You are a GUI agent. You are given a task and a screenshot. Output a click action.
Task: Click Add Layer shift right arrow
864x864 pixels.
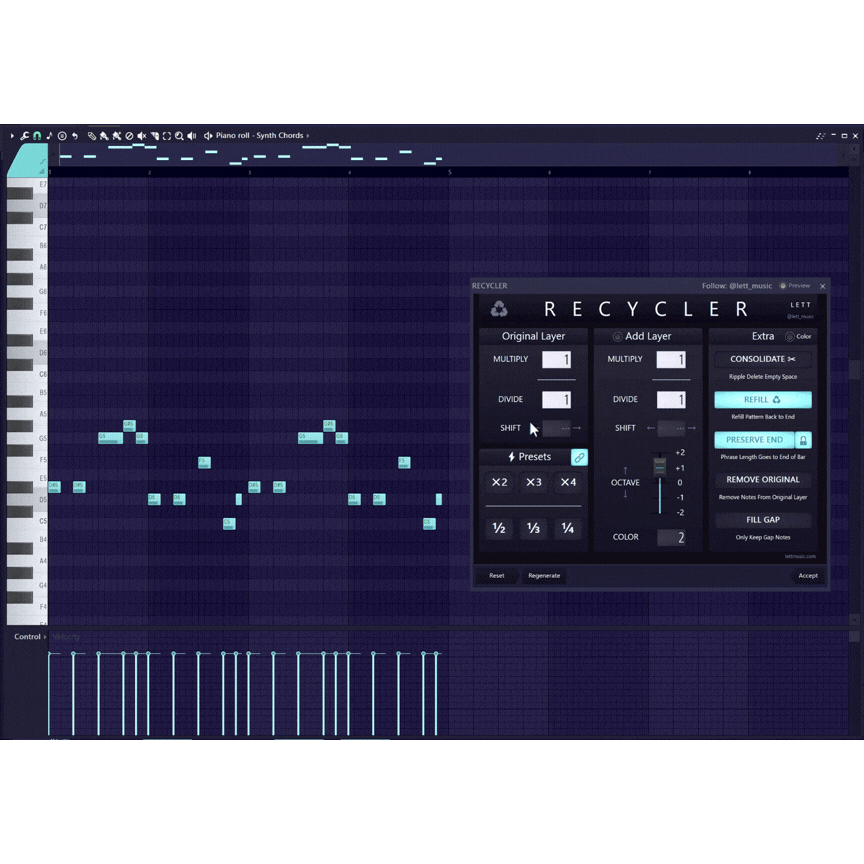click(692, 428)
